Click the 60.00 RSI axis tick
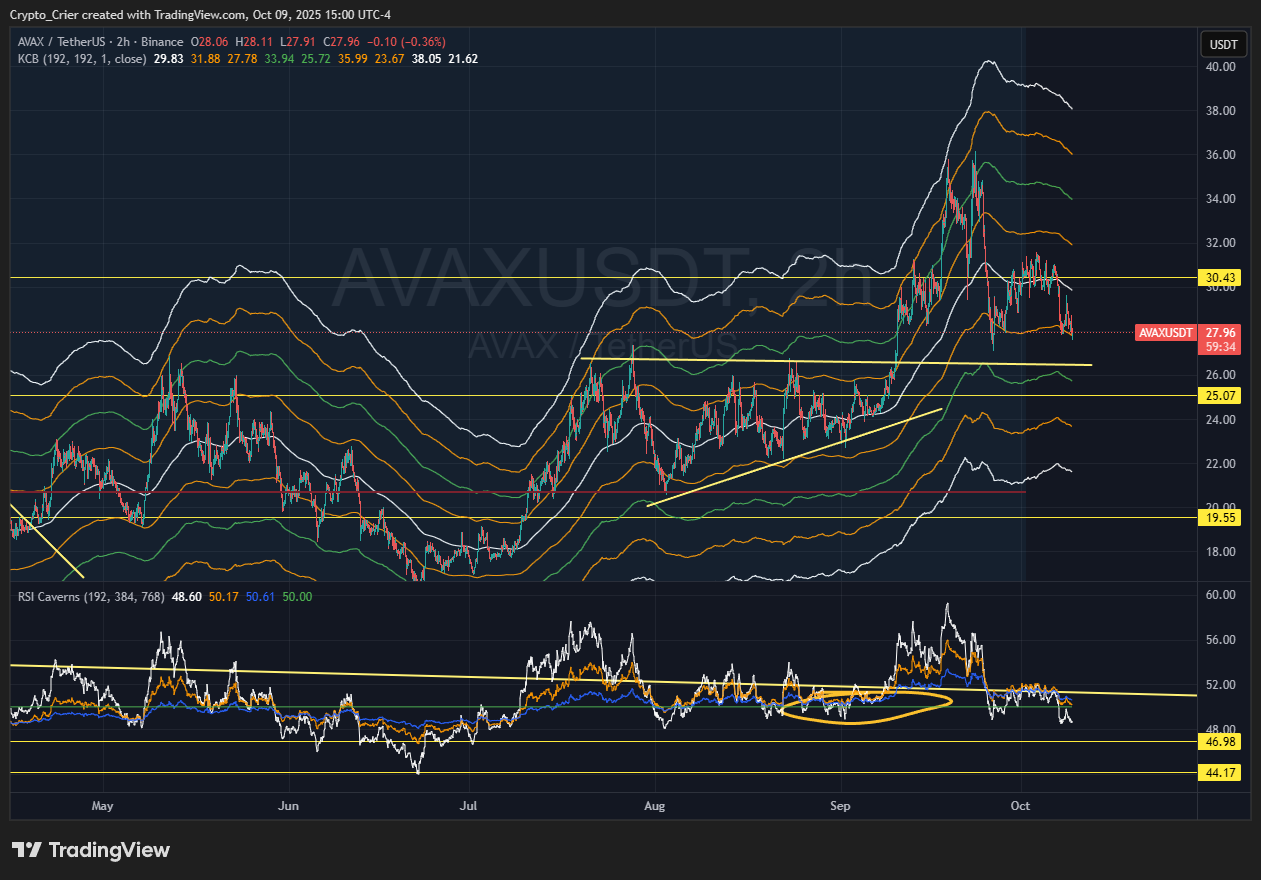1261x880 pixels. [x=1221, y=595]
